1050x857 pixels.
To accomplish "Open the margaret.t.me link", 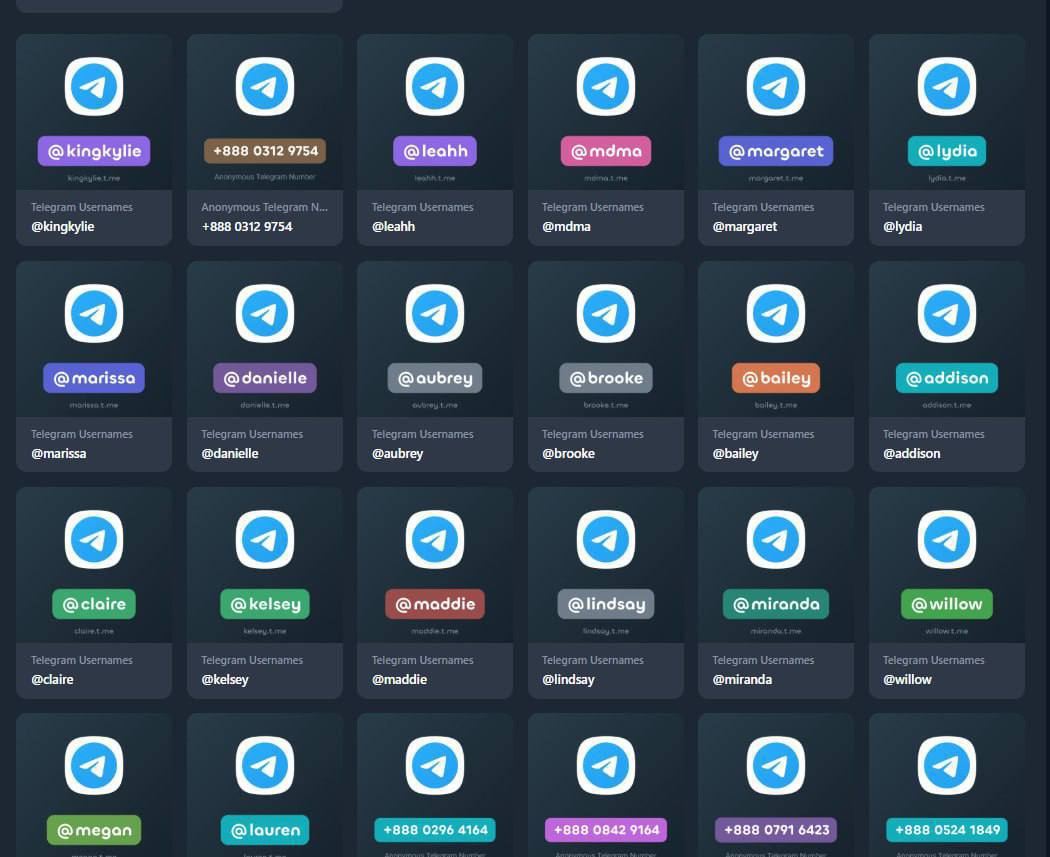I will (775, 178).
